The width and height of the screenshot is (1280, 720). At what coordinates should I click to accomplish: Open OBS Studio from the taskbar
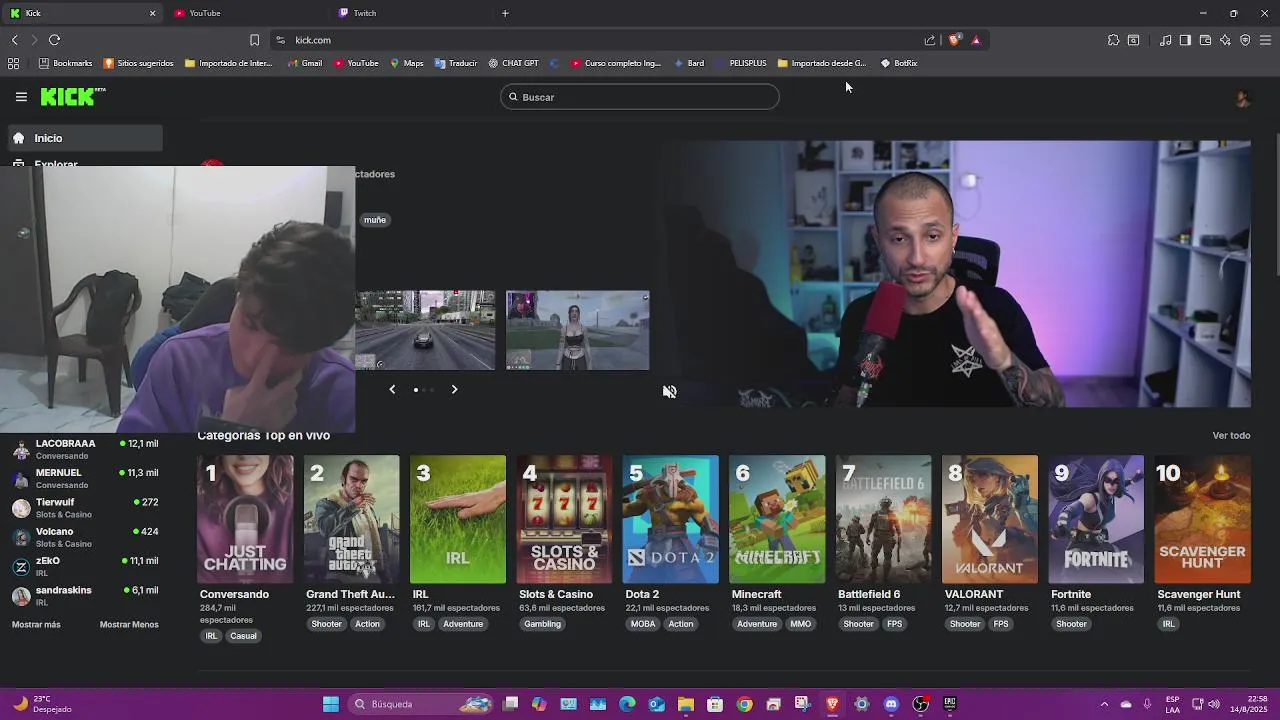pyautogui.click(x=920, y=704)
